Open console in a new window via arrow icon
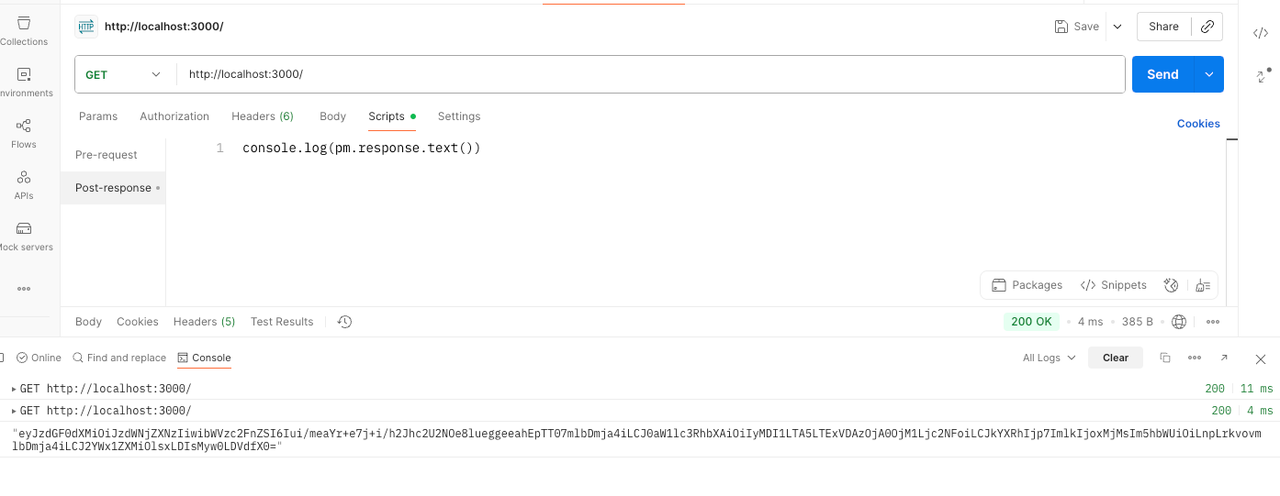1280x496 pixels. coord(1223,358)
